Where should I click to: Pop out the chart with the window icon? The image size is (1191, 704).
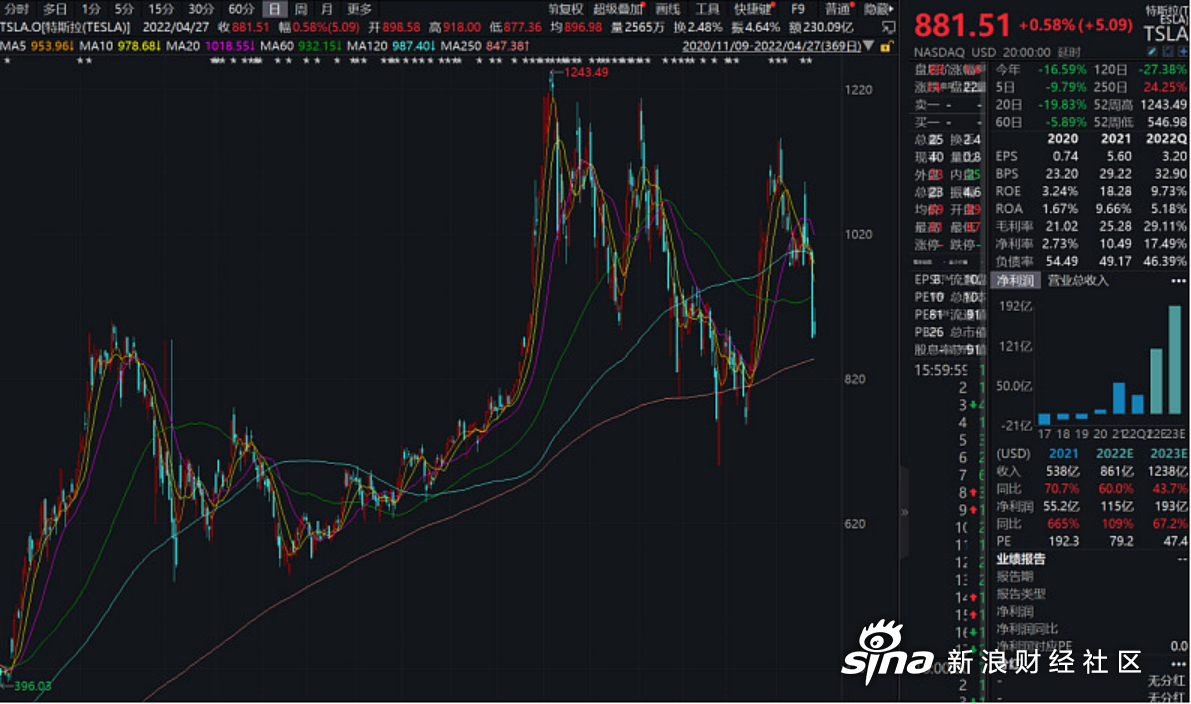888,27
